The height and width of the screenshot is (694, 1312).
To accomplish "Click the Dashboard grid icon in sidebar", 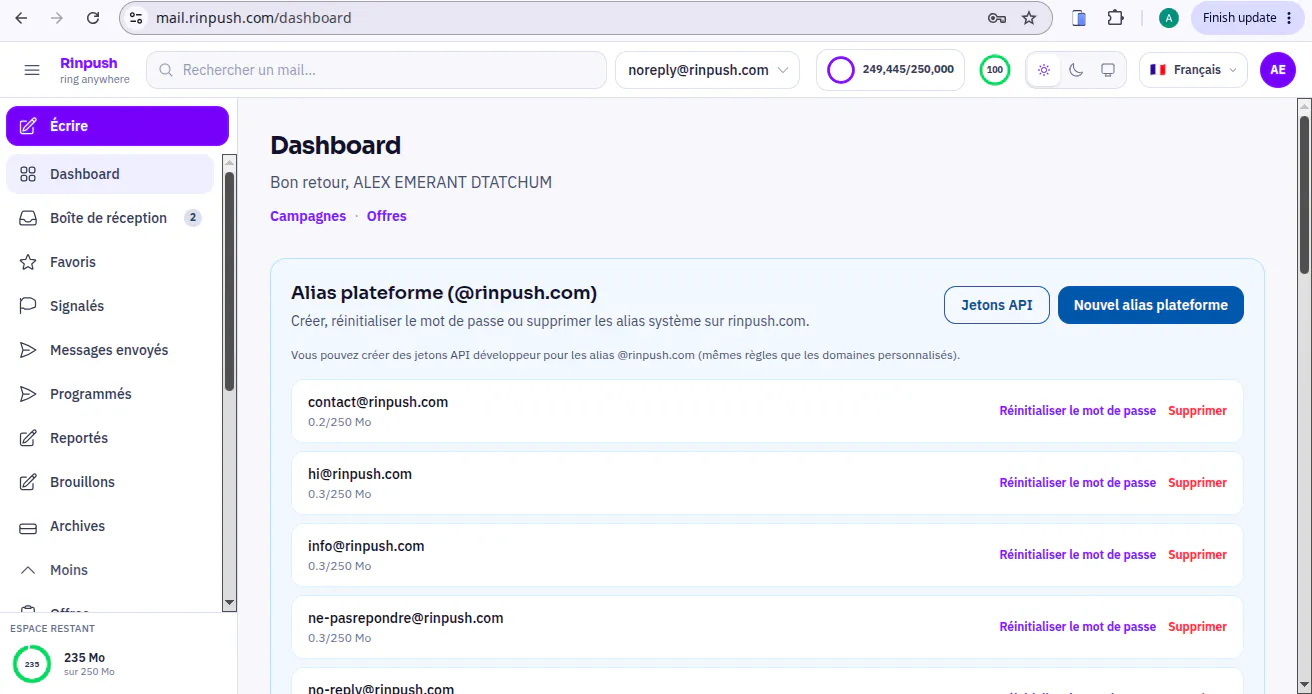I will point(29,174).
